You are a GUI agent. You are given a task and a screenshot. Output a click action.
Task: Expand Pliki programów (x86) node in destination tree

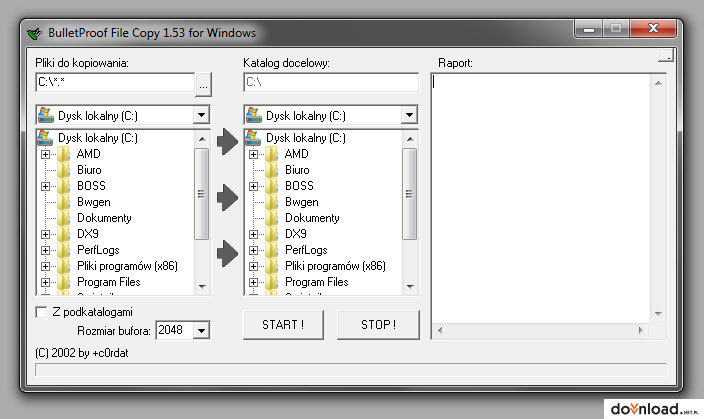[x=253, y=267]
